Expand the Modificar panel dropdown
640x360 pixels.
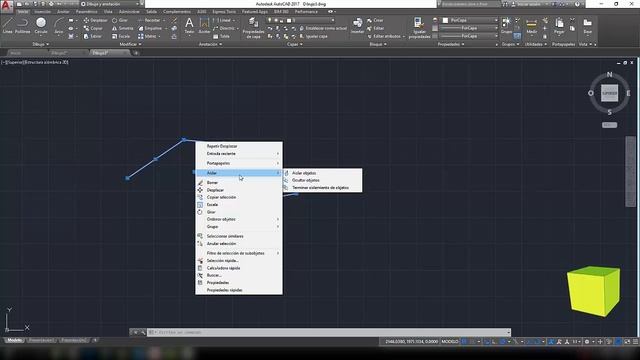pyautogui.click(x=131, y=44)
